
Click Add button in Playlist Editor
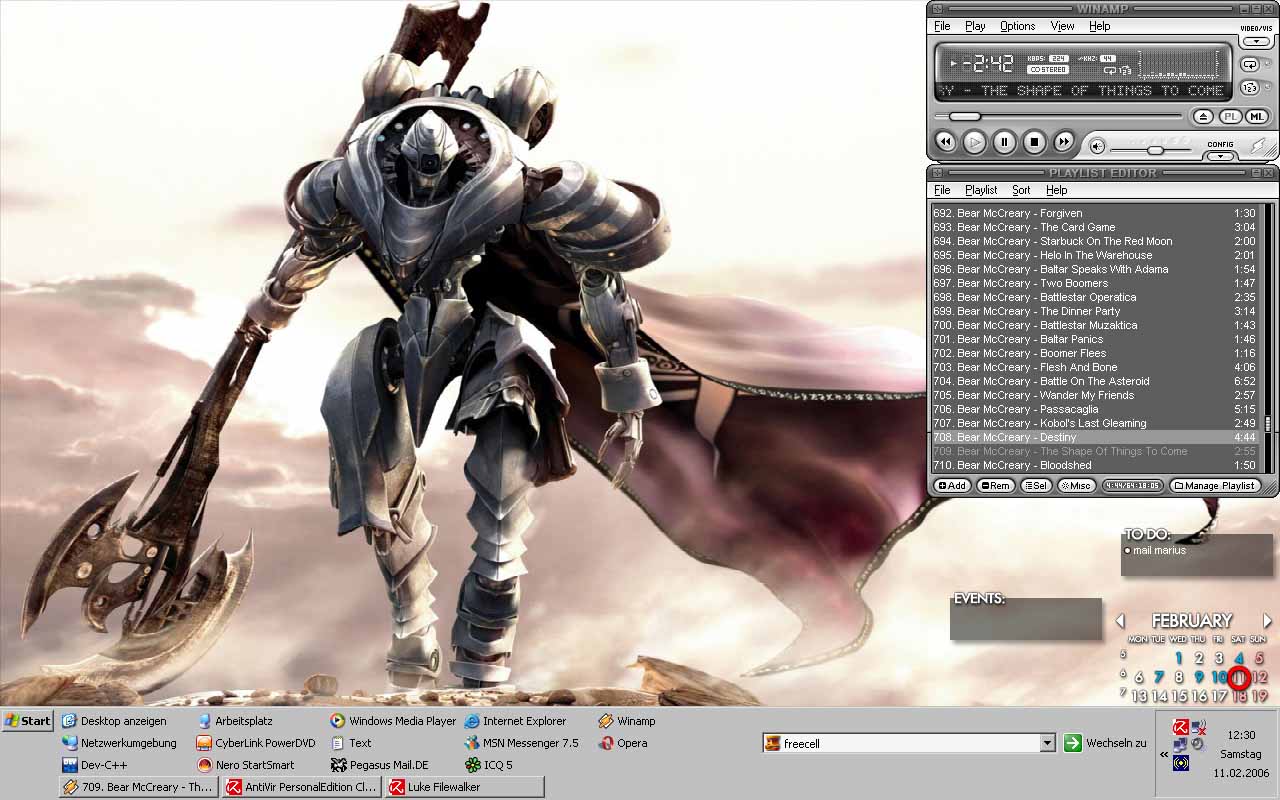tap(952, 486)
